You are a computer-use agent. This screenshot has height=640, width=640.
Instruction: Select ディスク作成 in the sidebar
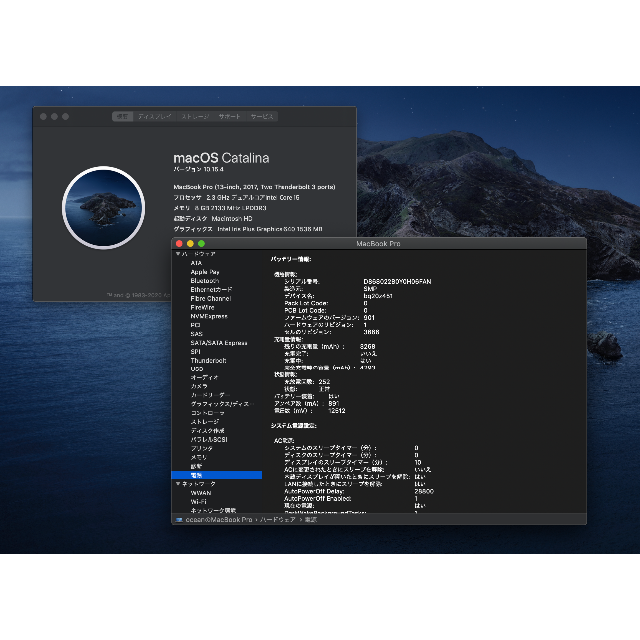(x=207, y=431)
